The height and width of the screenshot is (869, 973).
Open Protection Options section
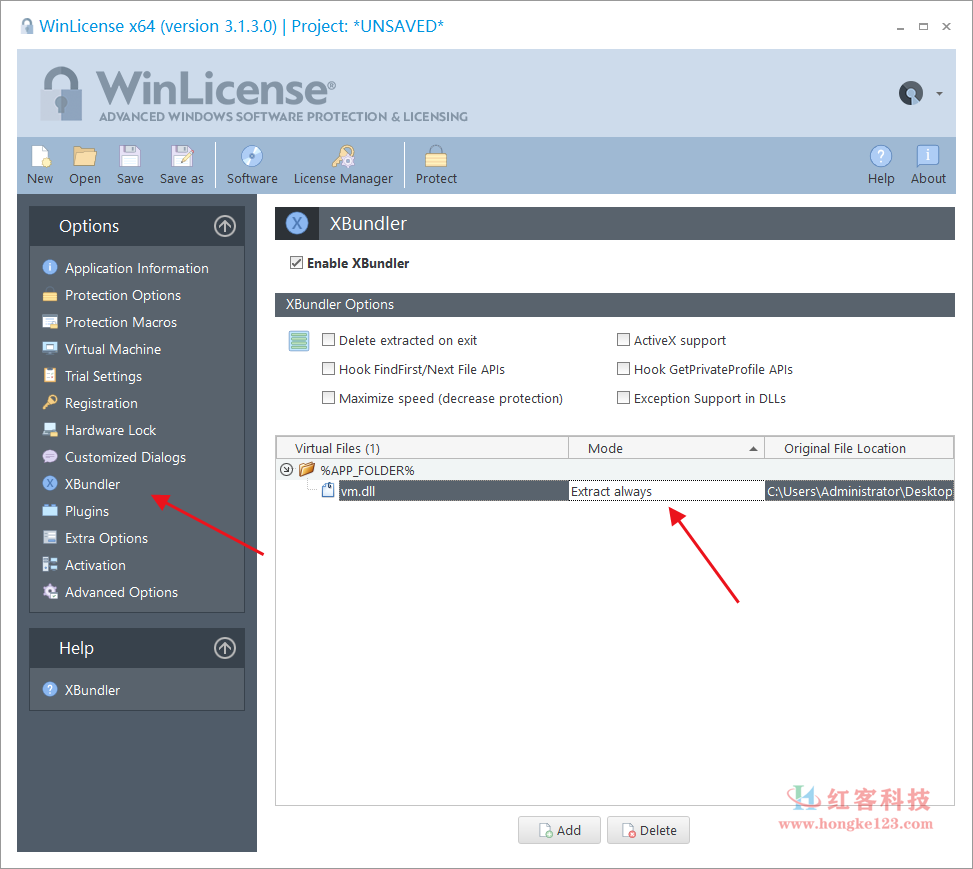point(123,295)
